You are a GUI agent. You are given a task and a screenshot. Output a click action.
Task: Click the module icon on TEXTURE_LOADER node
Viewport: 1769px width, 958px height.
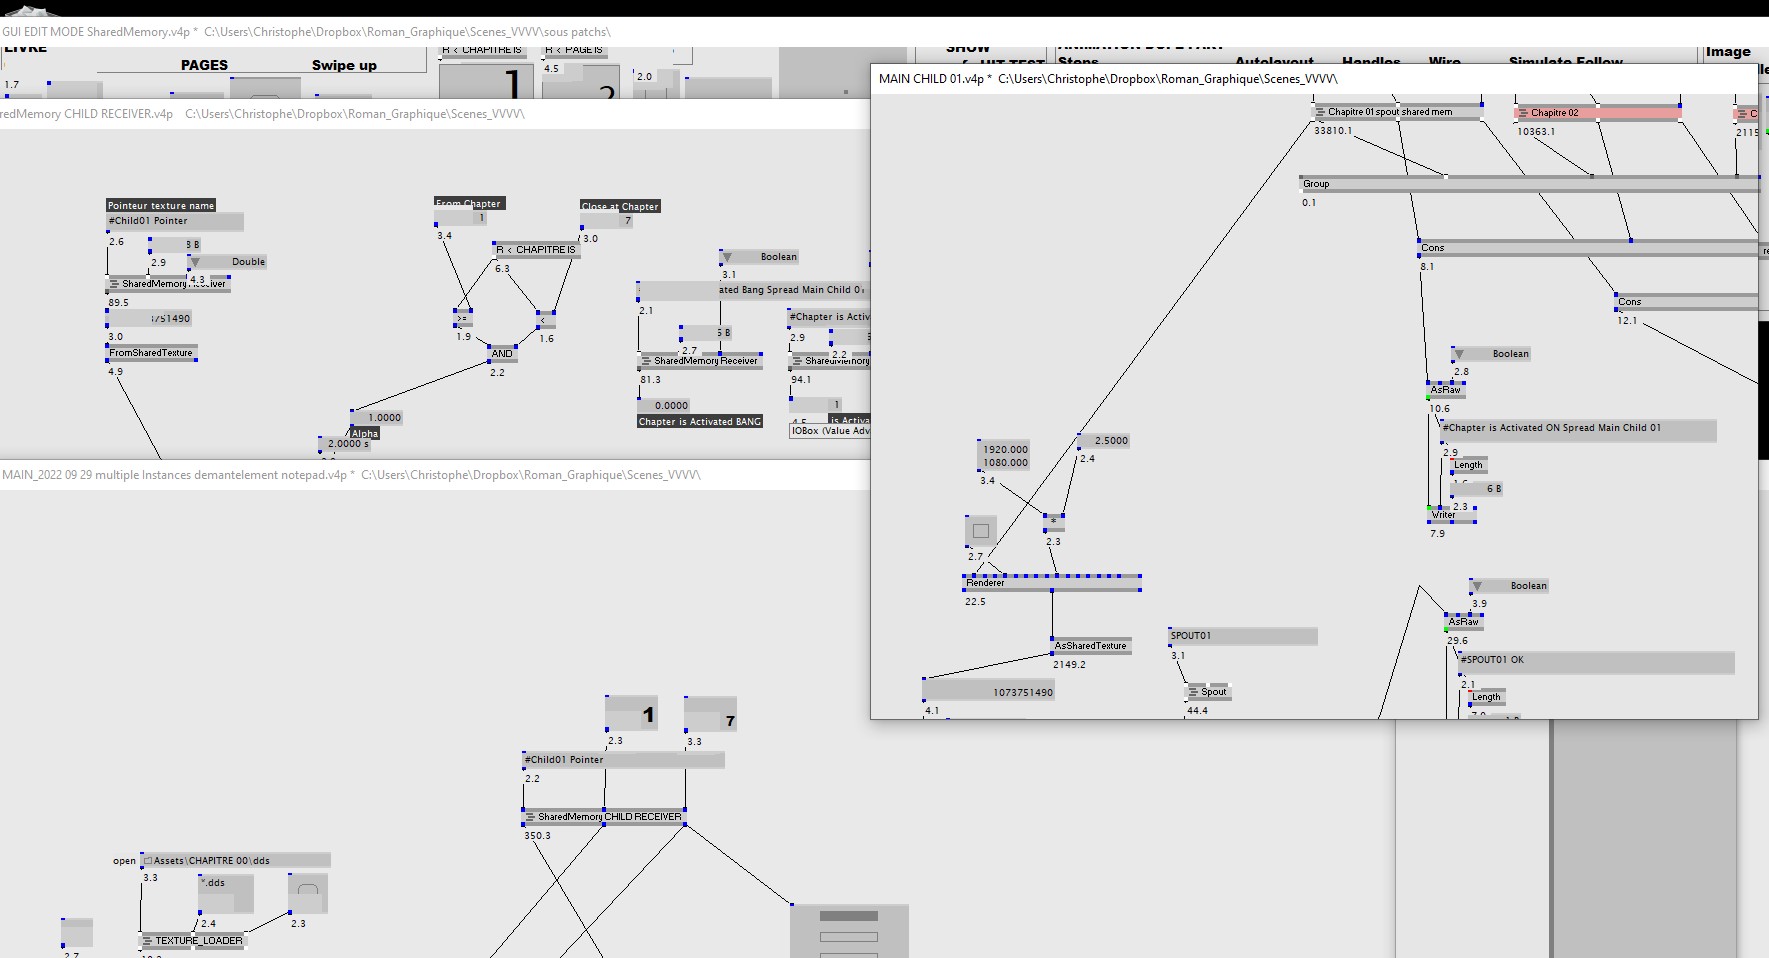point(147,941)
